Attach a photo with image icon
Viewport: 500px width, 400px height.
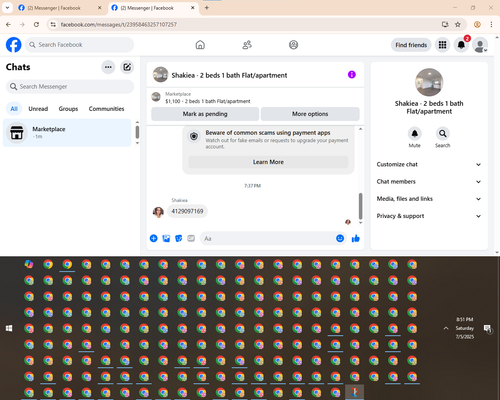pyautogui.click(x=166, y=238)
